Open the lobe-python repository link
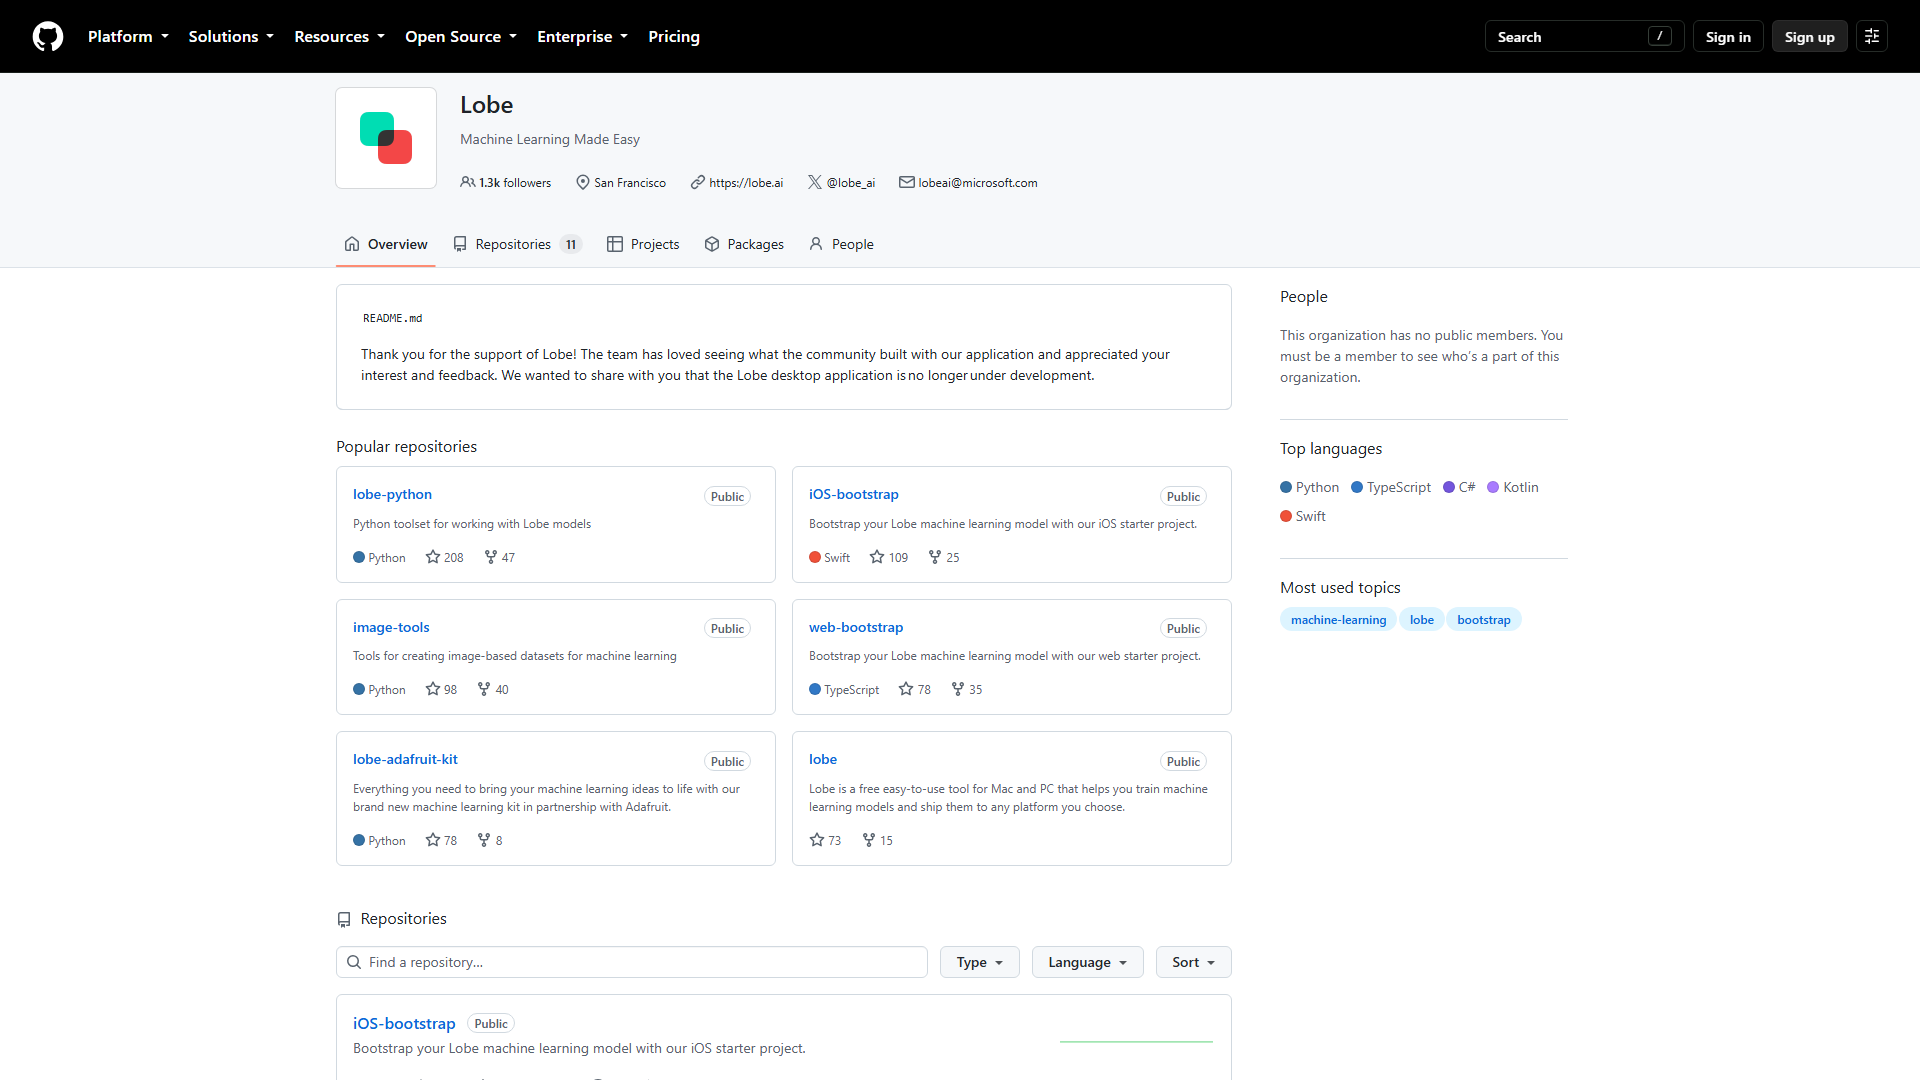The image size is (1920, 1080). click(x=392, y=494)
